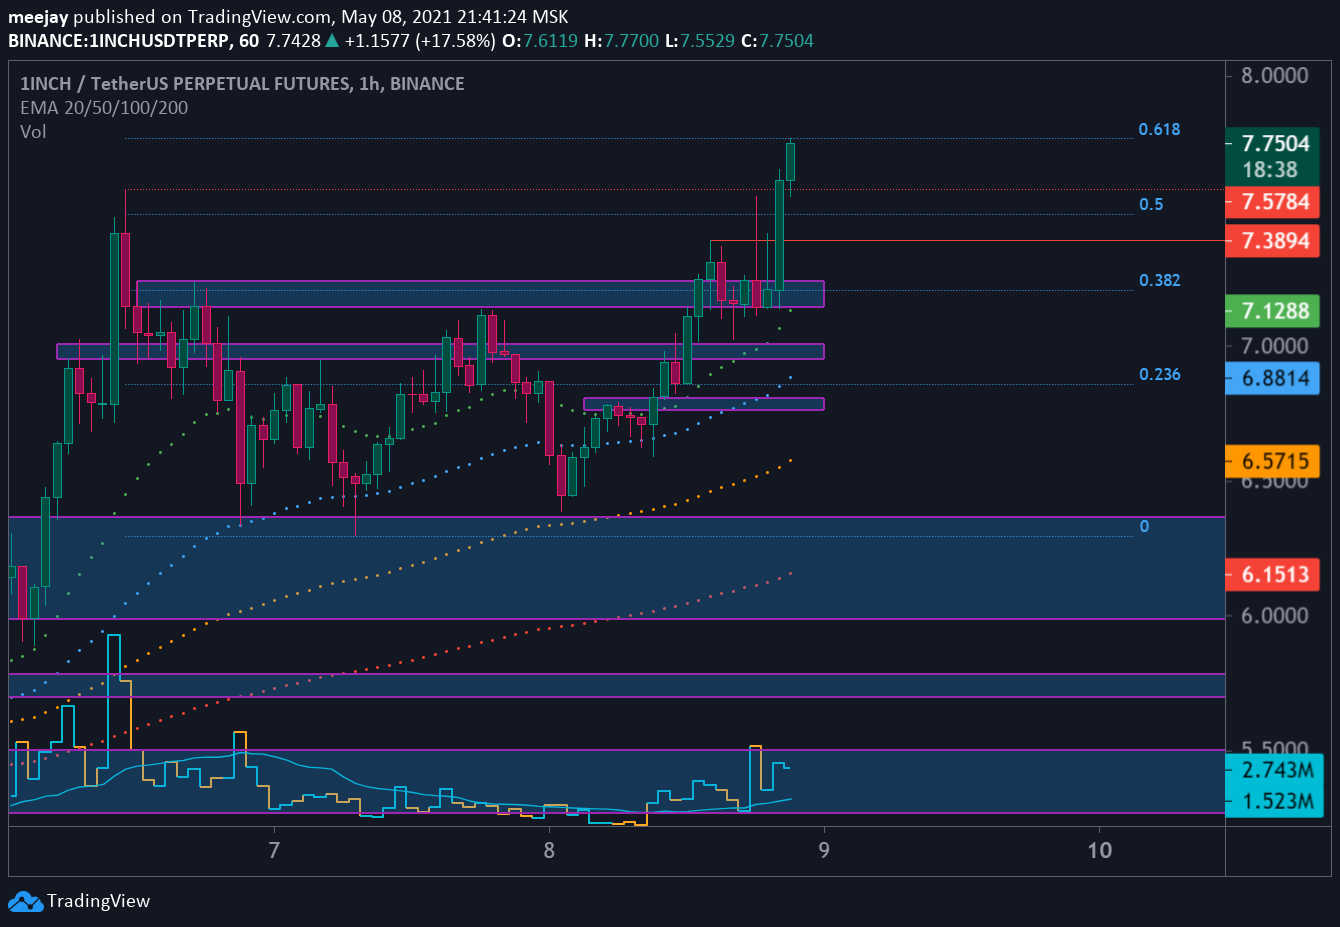The height and width of the screenshot is (927, 1340).
Task: Click the +1.1577 (+17.58%) change value
Action: pyautogui.click(x=420, y=41)
